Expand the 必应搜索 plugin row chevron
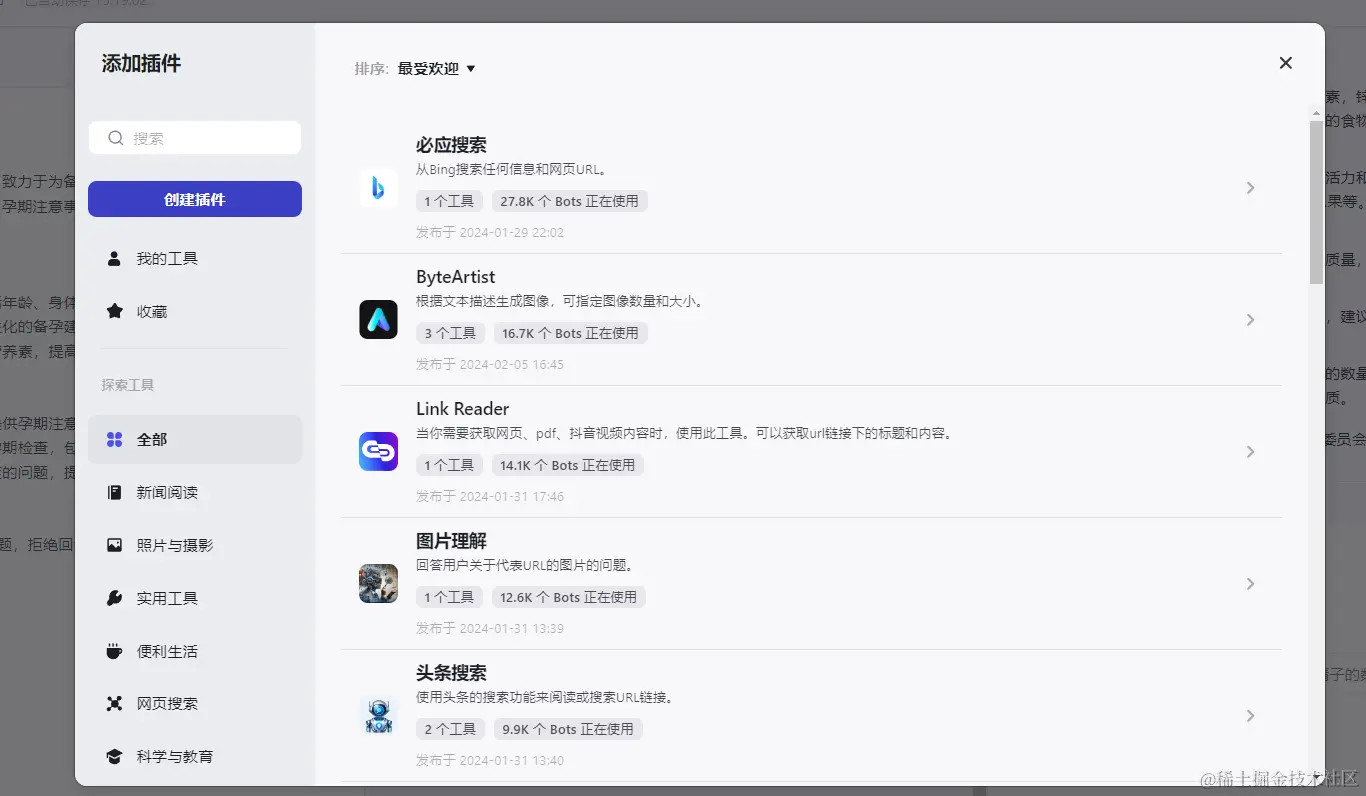The height and width of the screenshot is (796, 1366). click(x=1250, y=188)
